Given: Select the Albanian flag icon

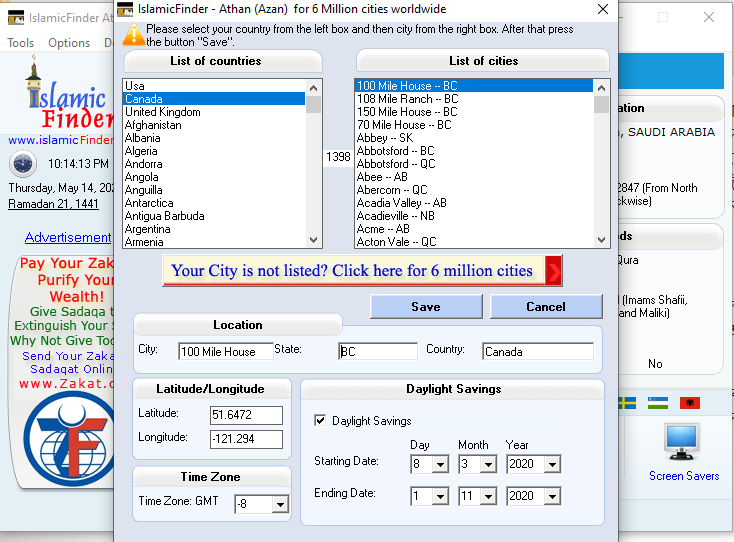Looking at the screenshot, I should 690,403.
